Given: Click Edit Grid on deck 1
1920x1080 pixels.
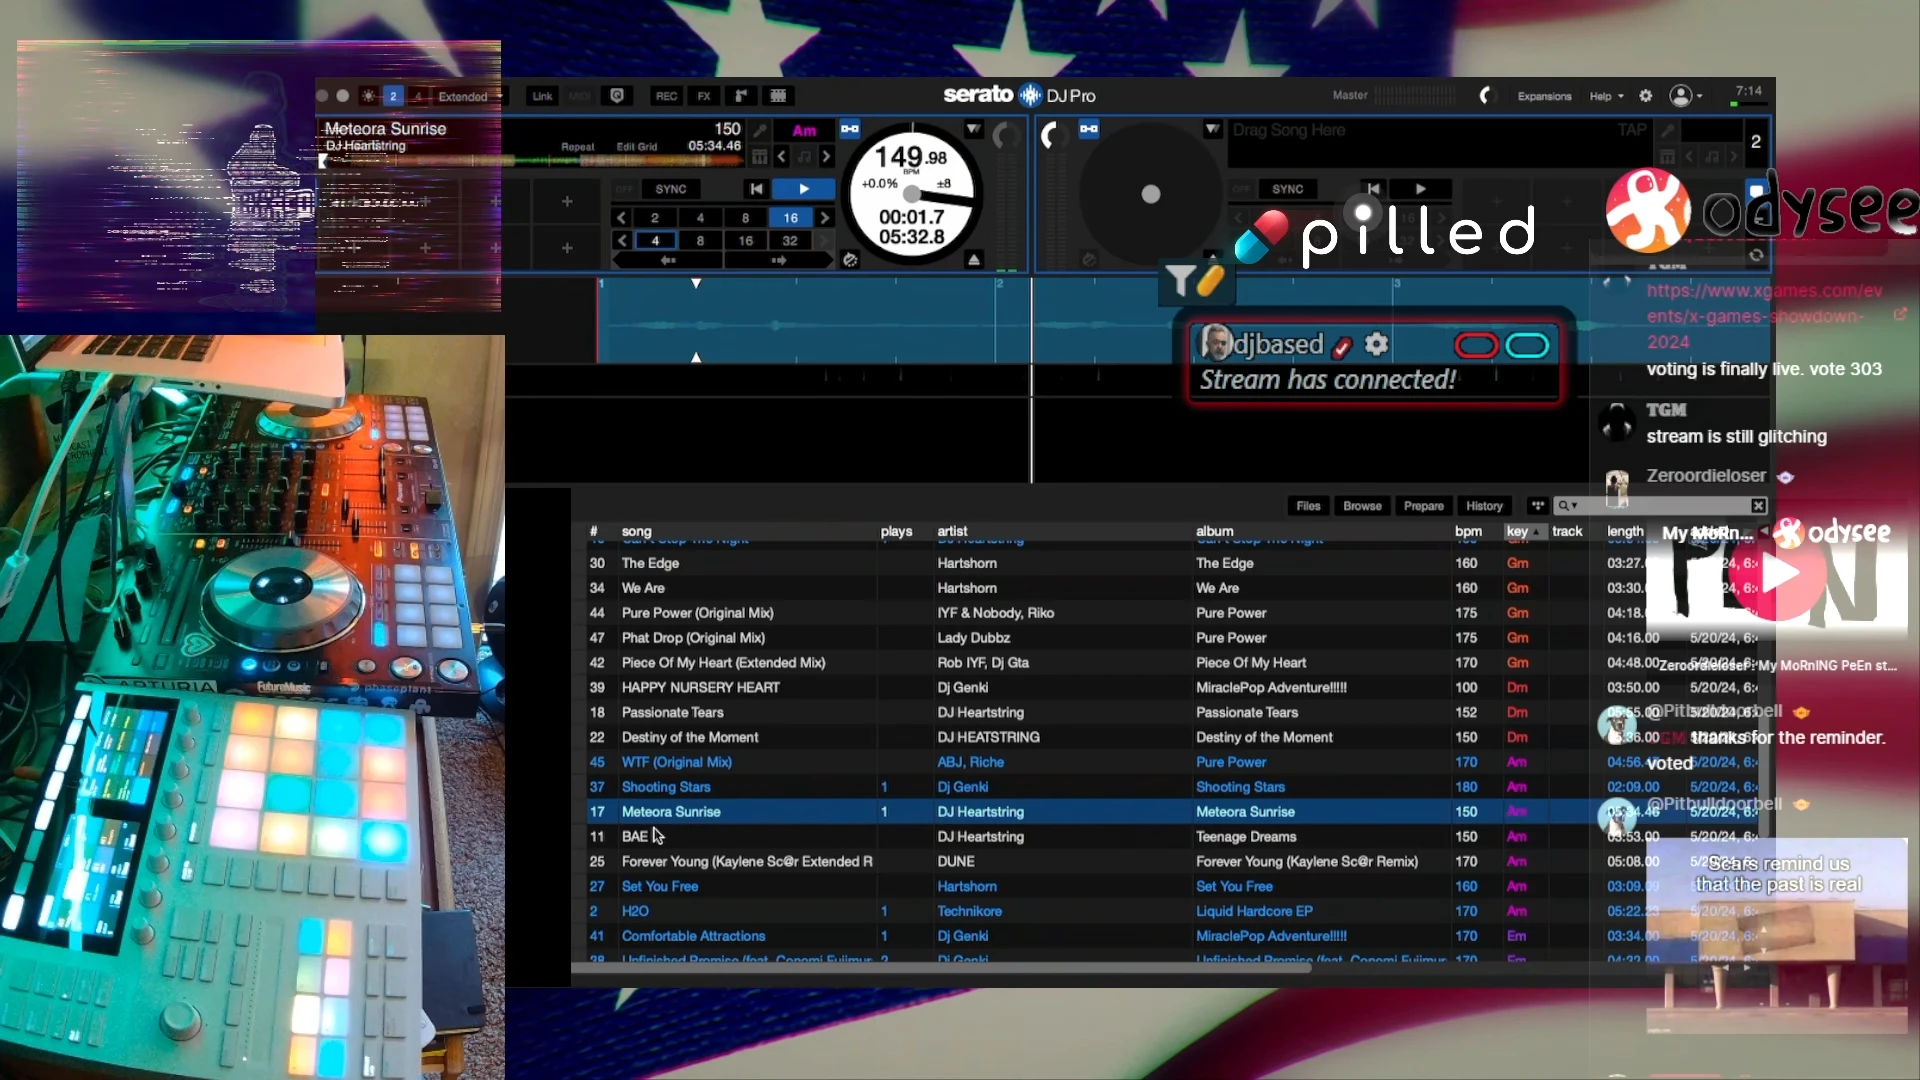Looking at the screenshot, I should coord(637,147).
